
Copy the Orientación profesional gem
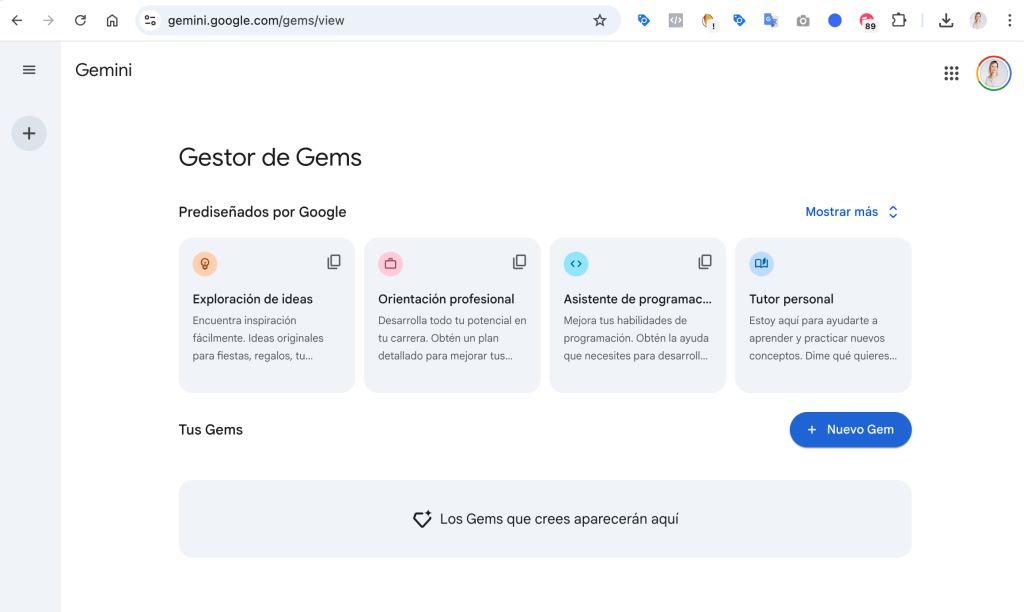pos(519,262)
